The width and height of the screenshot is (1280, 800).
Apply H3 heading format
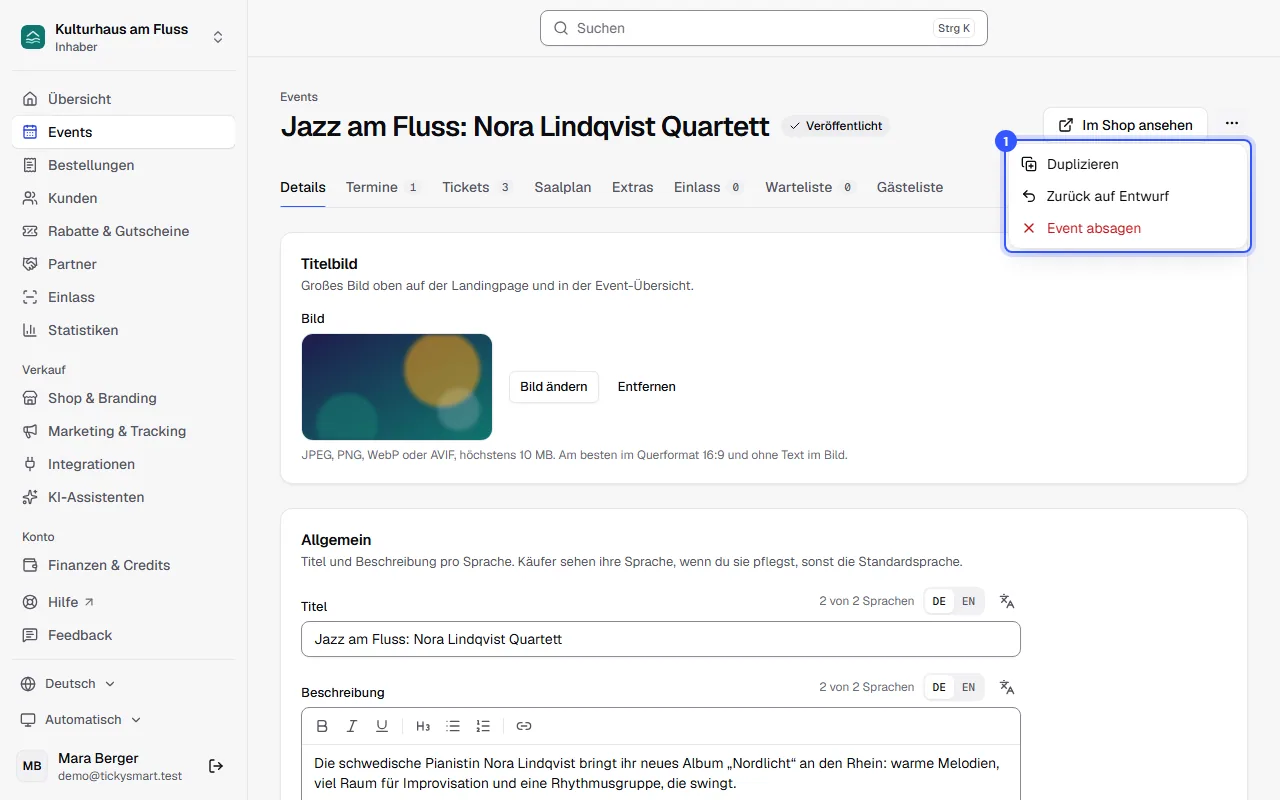423,726
